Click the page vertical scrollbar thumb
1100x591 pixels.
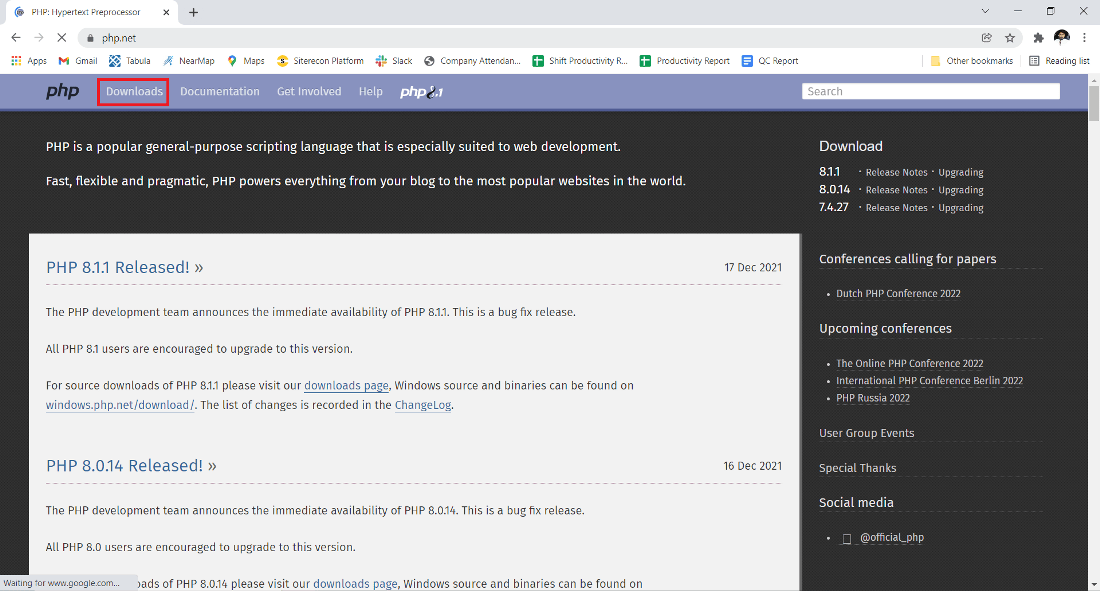[1094, 104]
